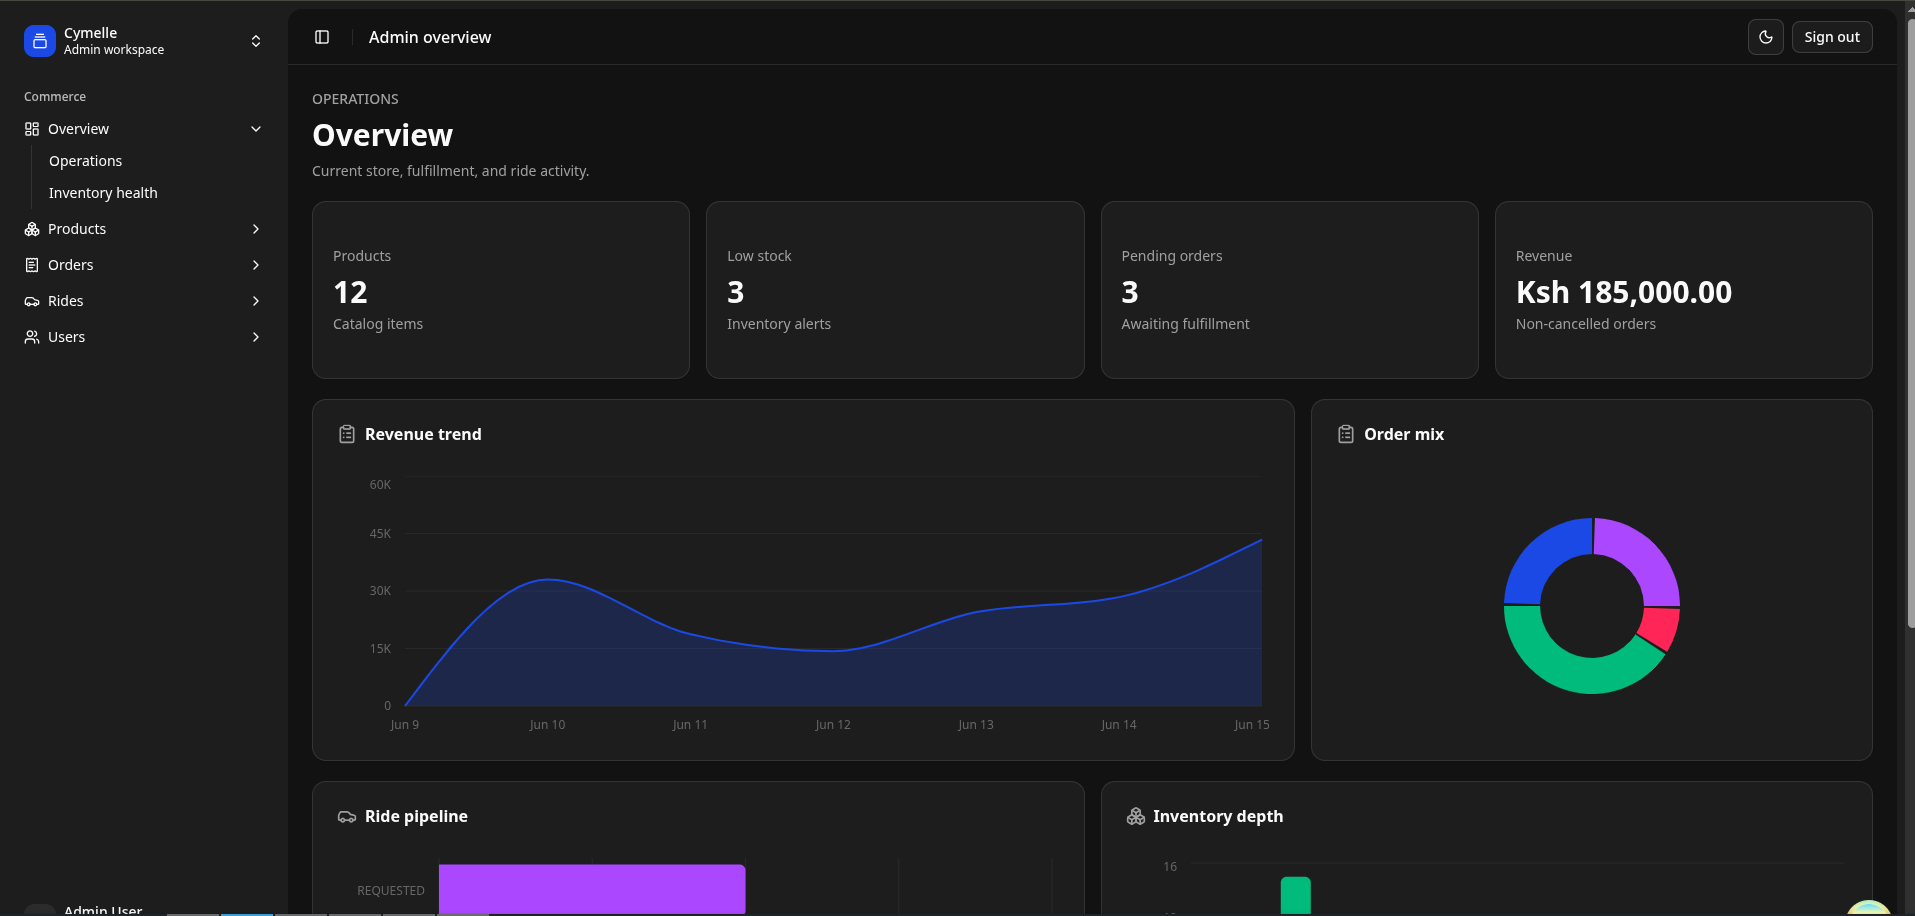Click the Users people icon in sidebar
The width and height of the screenshot is (1915, 916).
point(32,337)
